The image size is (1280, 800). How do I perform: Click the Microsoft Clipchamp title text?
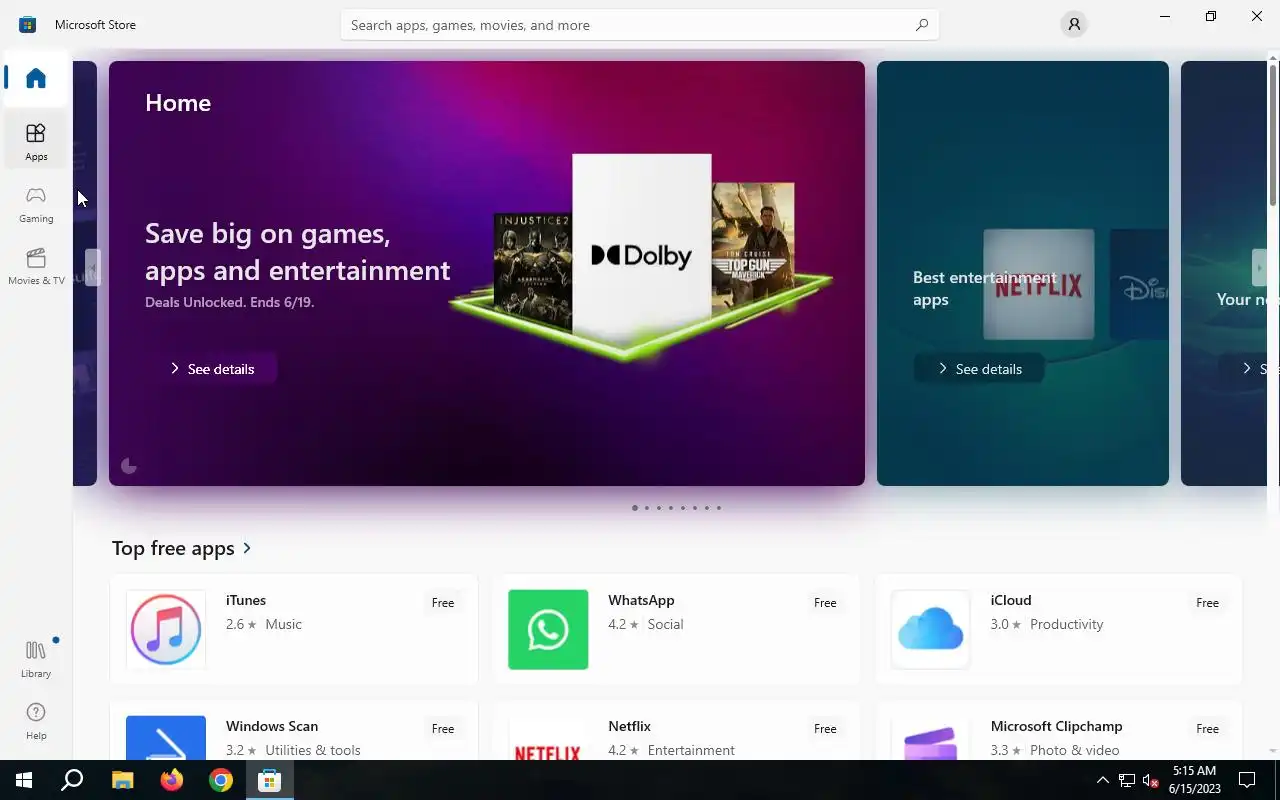(x=1057, y=726)
